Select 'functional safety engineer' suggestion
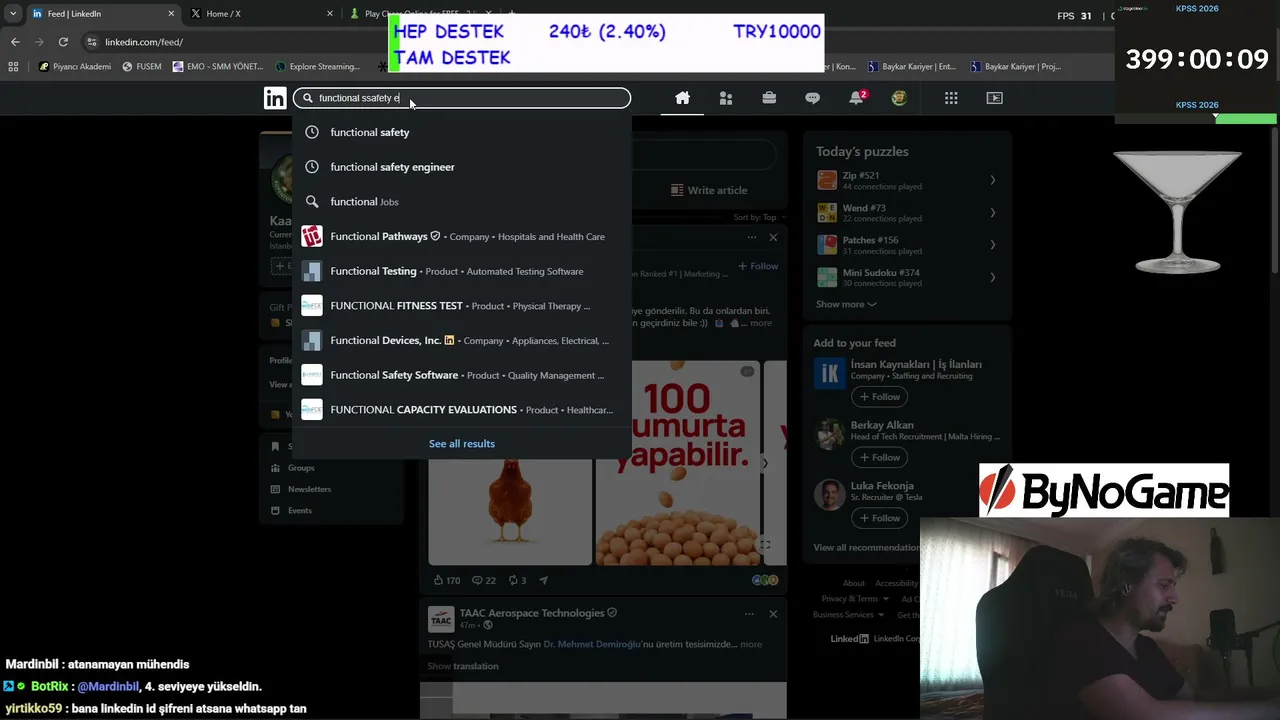 pos(462,167)
